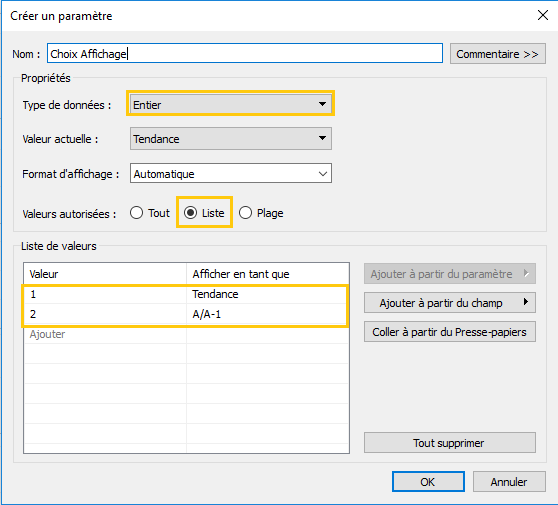Confirm with the OK button

click(428, 482)
